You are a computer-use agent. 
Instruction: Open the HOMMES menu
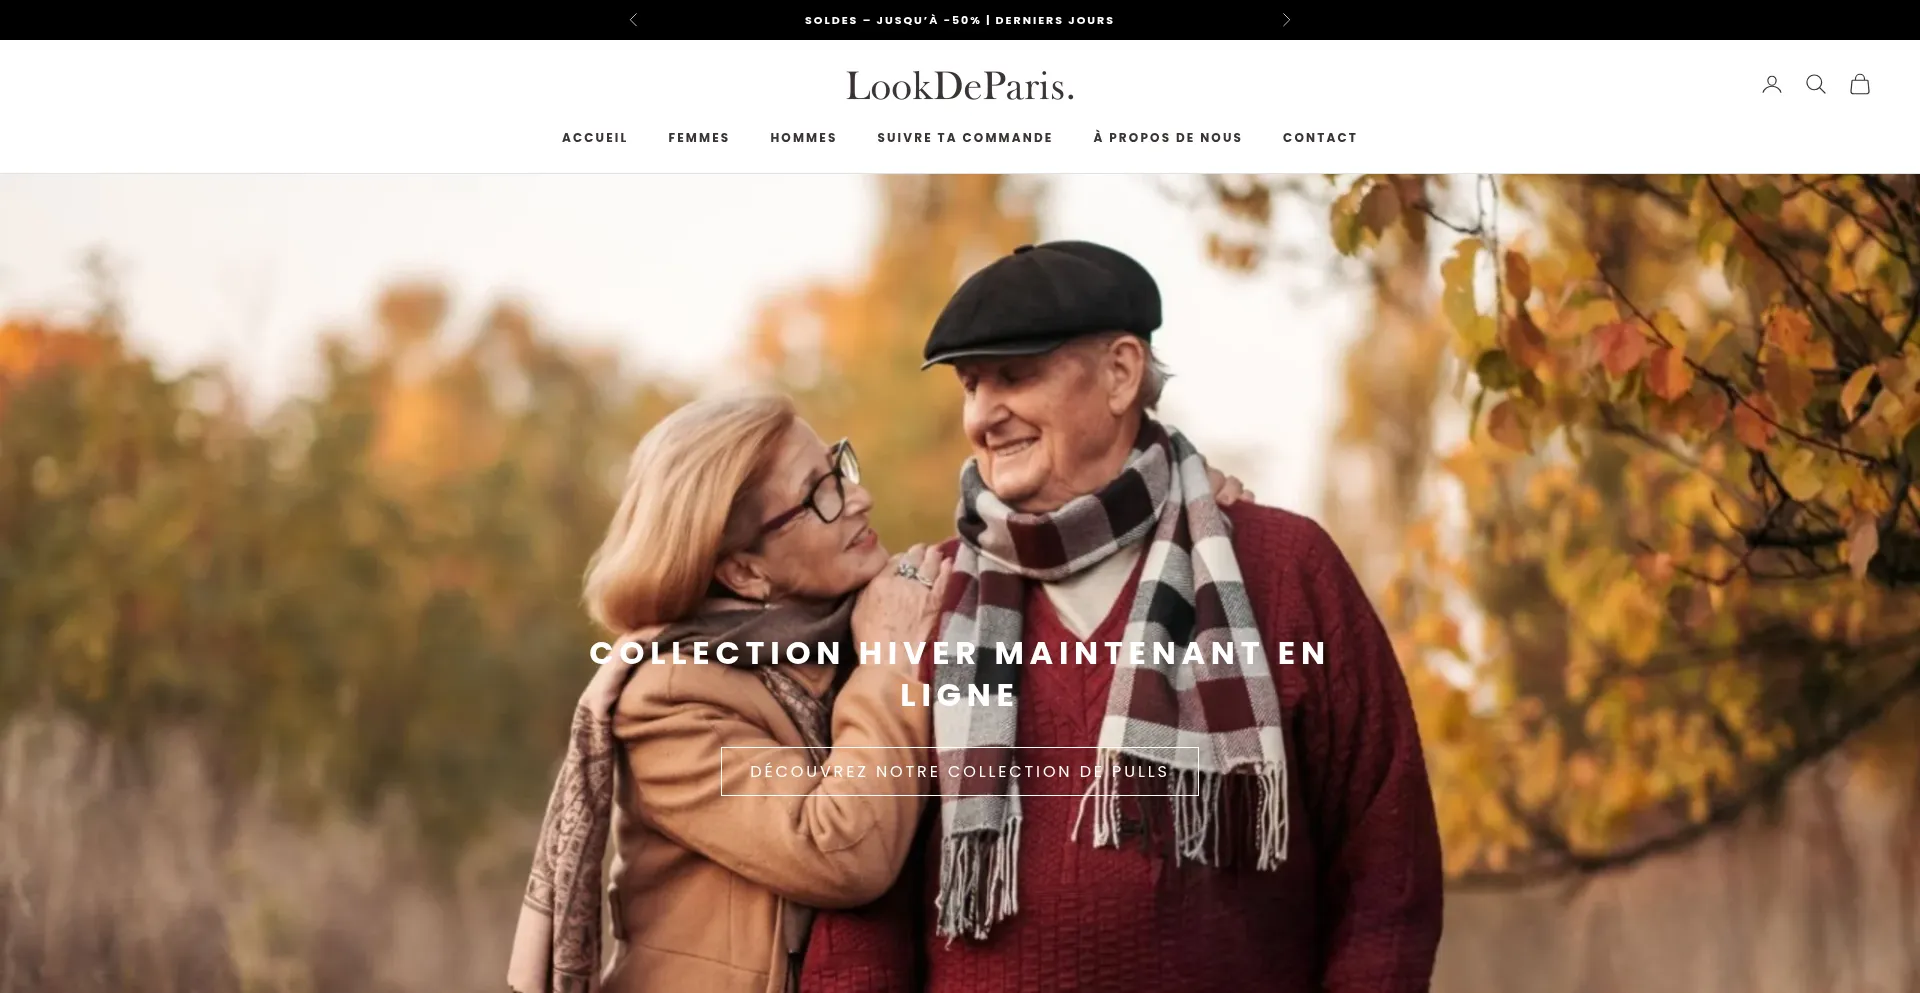pyautogui.click(x=803, y=138)
